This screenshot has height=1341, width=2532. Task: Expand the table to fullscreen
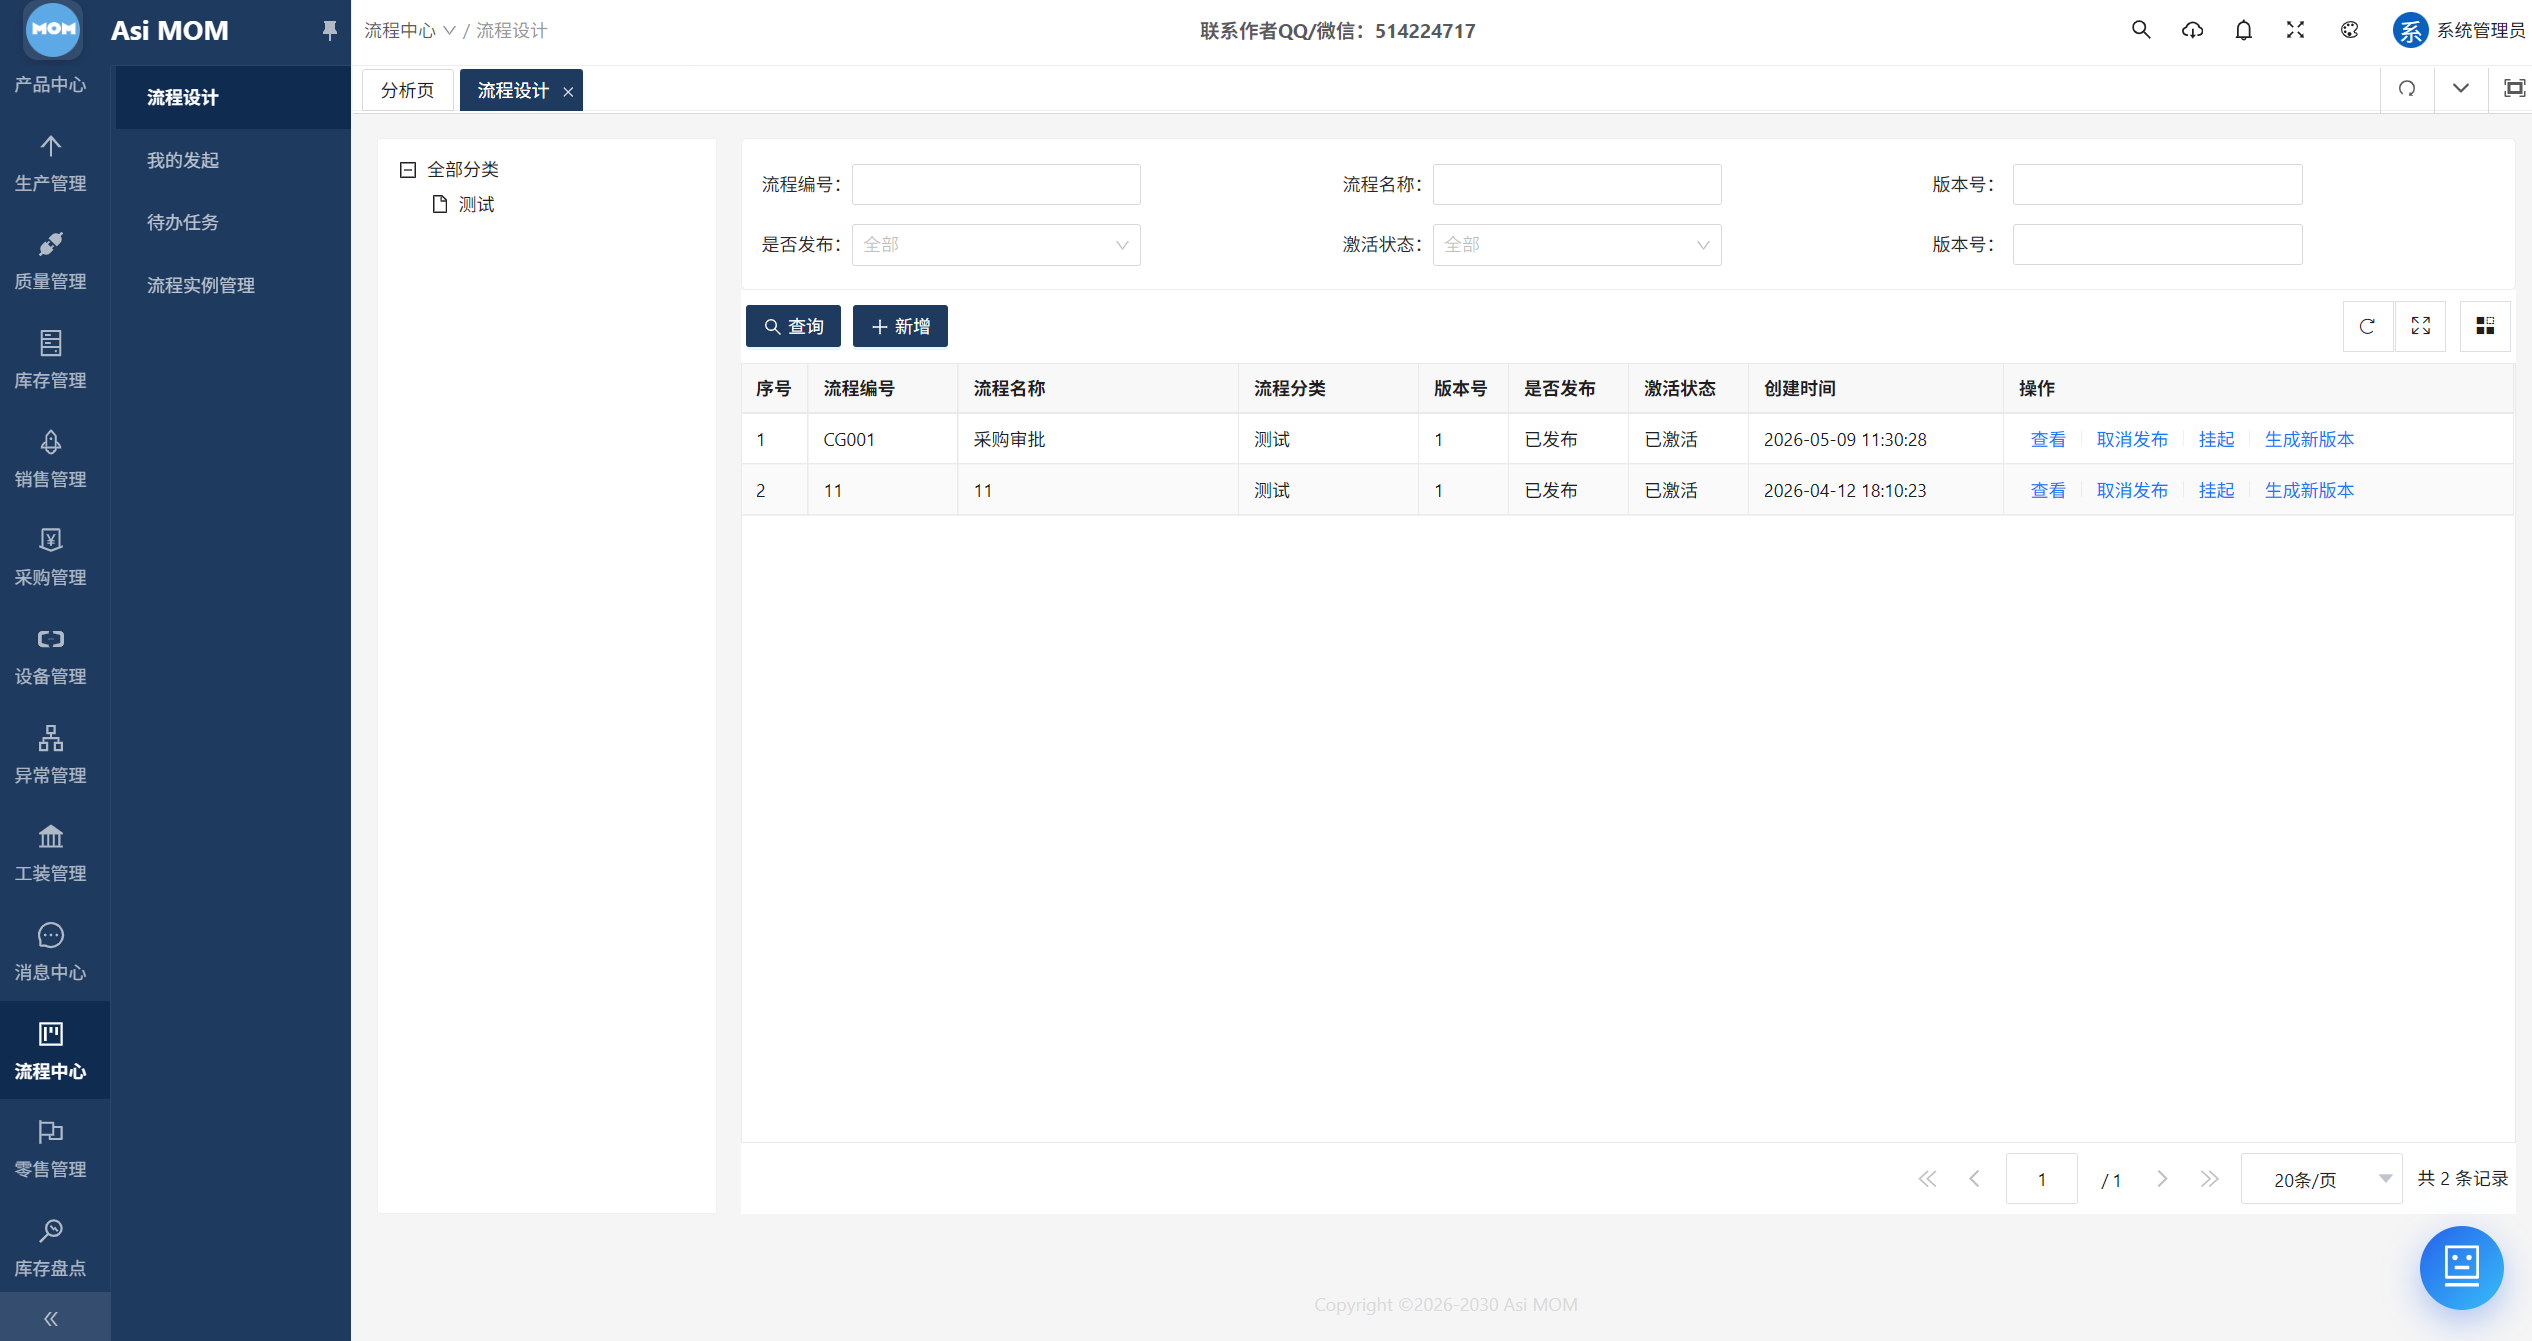(x=2420, y=326)
